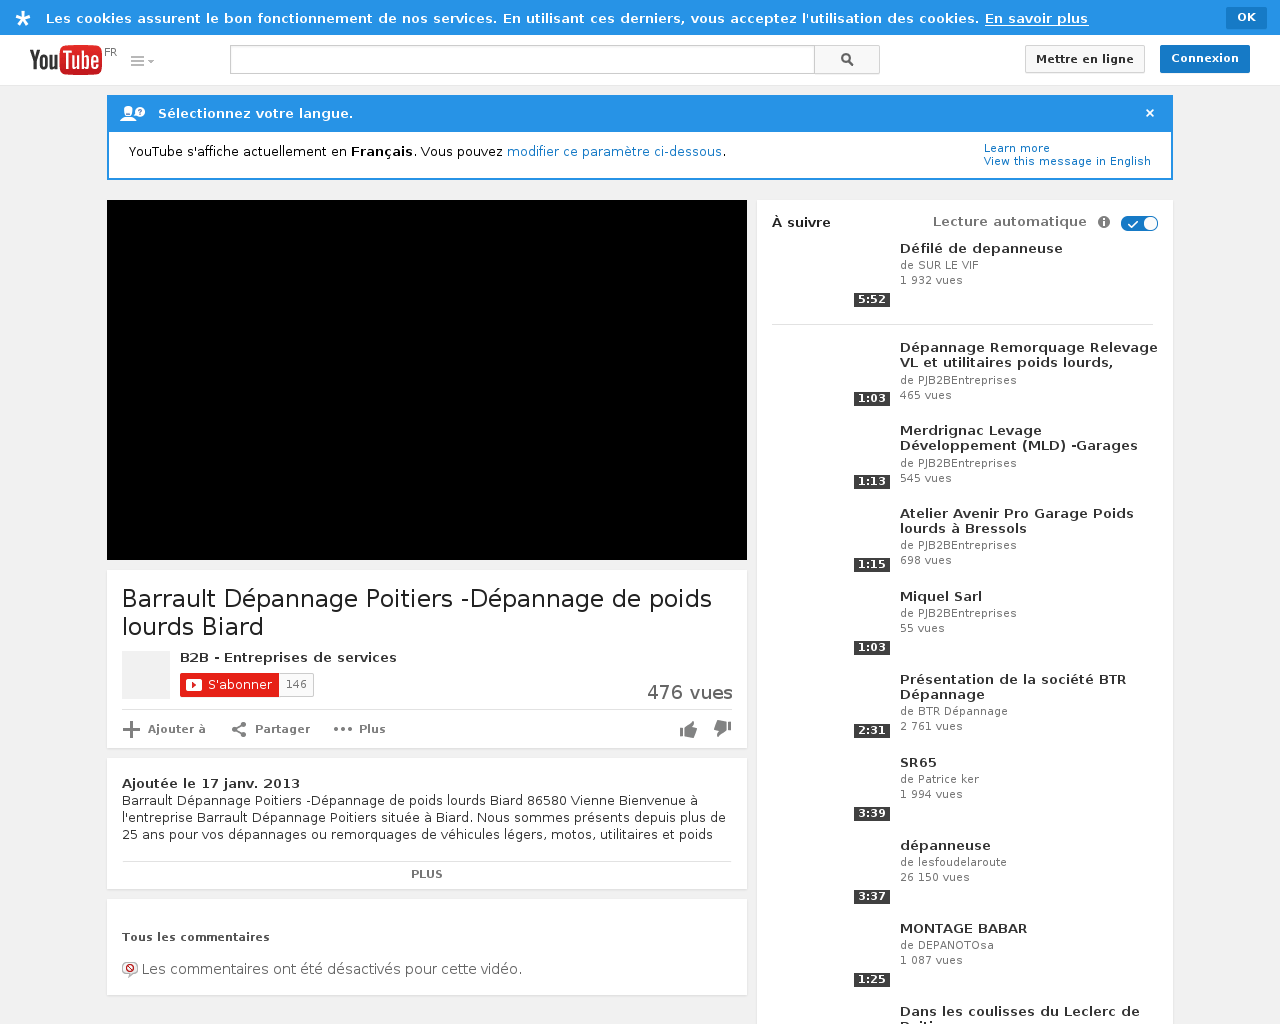Open the B2B - Entreprises de services channel
Image resolution: width=1280 pixels, height=1024 pixels.
[x=288, y=658]
